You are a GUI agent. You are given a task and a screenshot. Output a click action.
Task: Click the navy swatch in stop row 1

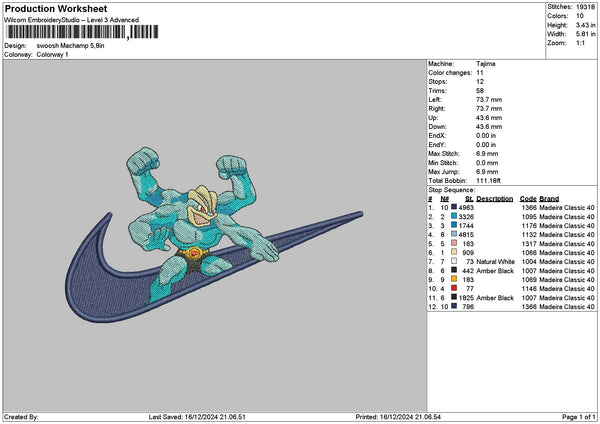454,207
